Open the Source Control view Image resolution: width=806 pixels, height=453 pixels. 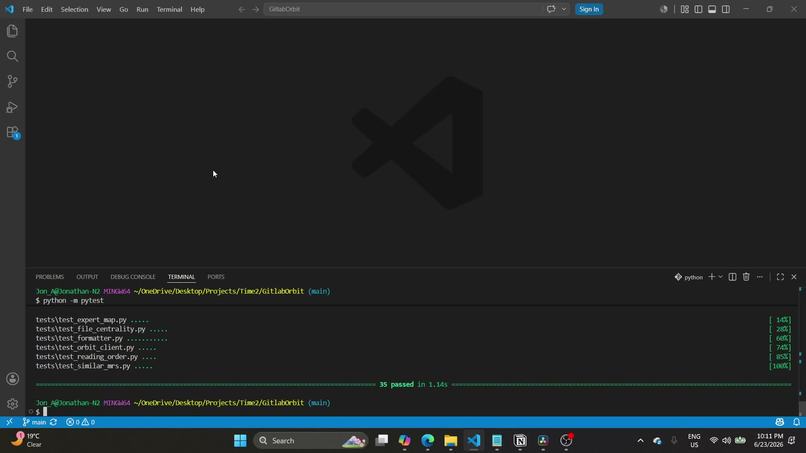pos(12,81)
